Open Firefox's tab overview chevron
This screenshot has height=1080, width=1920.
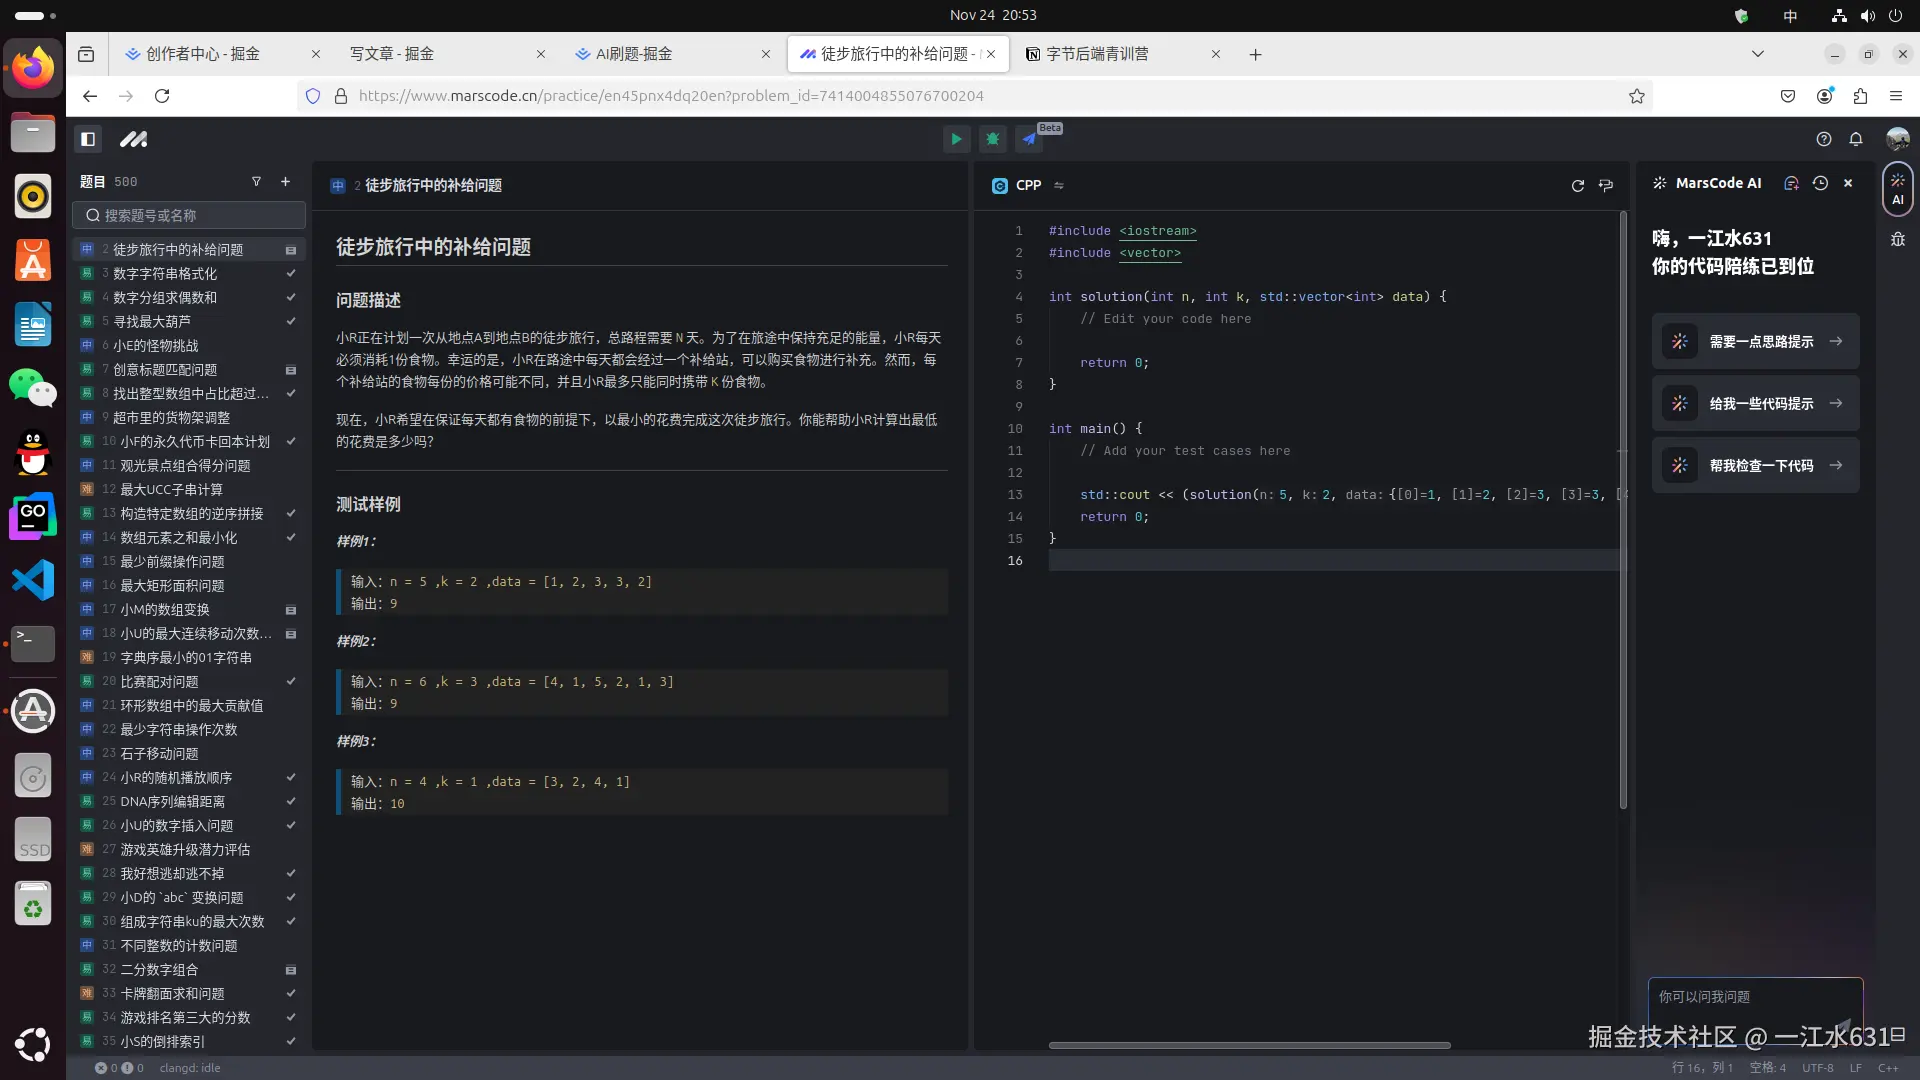[x=1758, y=54]
